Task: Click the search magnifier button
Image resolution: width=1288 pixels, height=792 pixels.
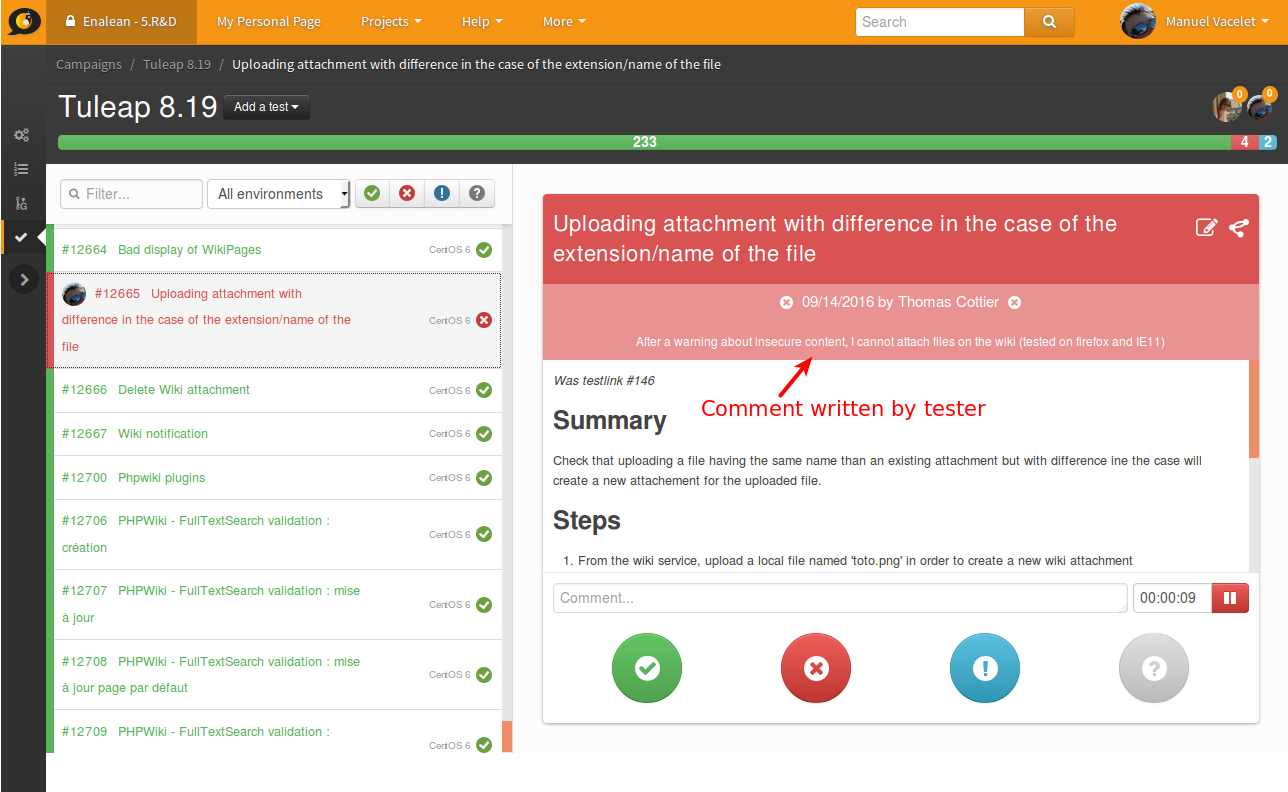Action: [1049, 21]
